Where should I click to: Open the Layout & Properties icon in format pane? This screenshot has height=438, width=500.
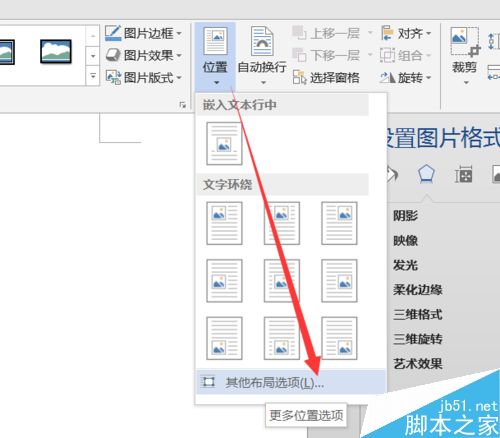coord(464,174)
